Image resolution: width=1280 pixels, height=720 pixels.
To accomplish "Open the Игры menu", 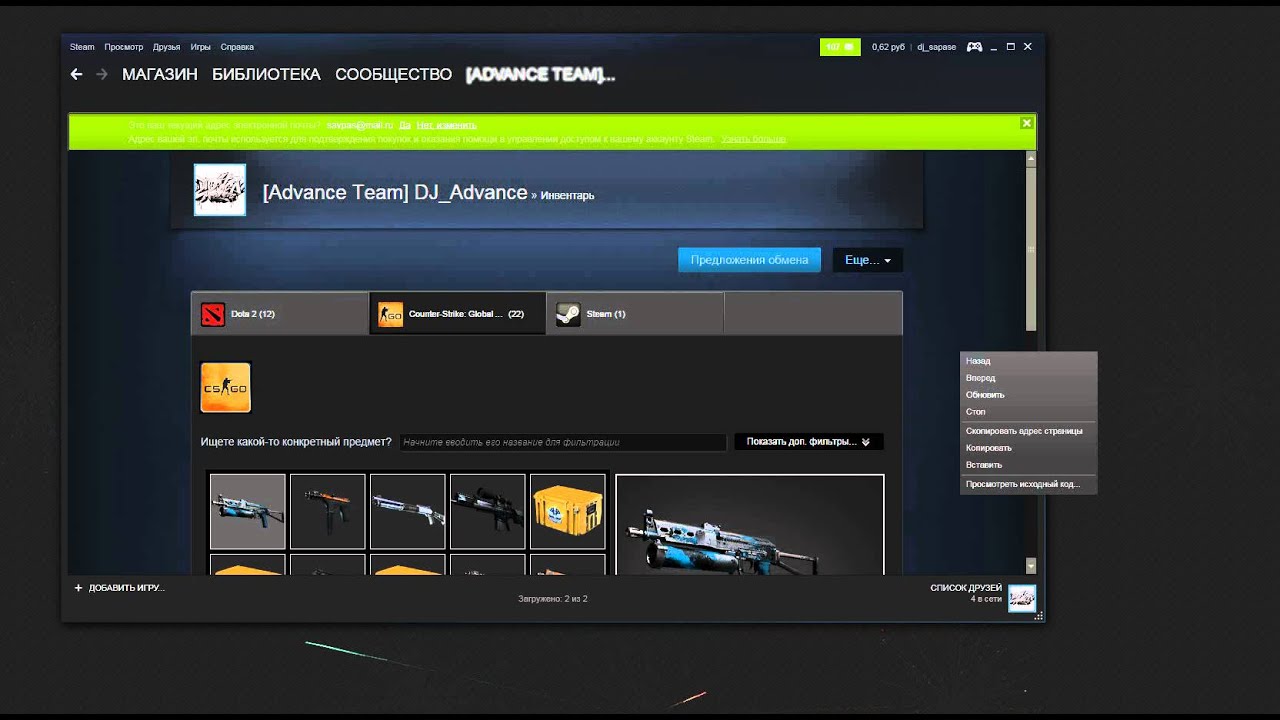I will coord(201,47).
